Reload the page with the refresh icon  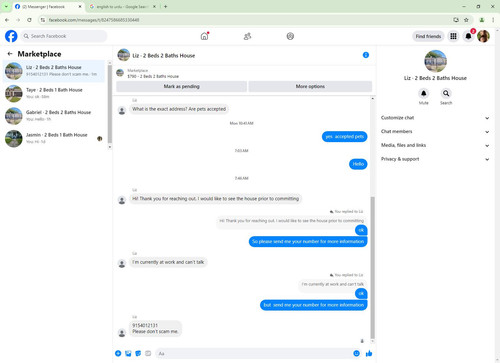pyautogui.click(x=29, y=20)
